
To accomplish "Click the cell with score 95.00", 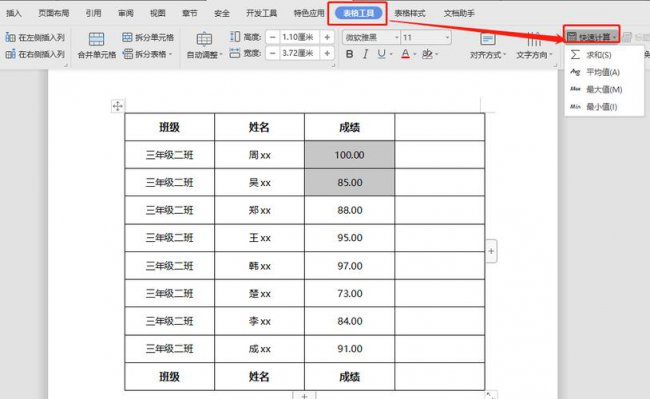I will (x=349, y=238).
